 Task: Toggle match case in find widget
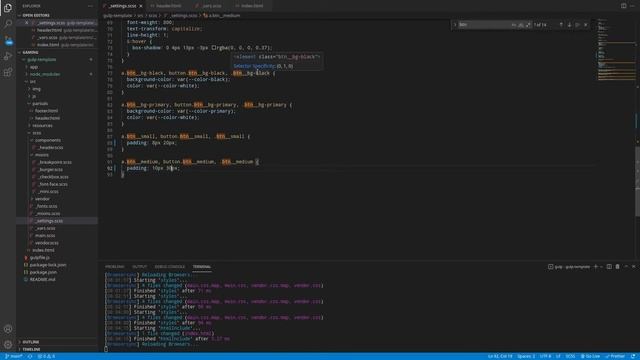514,24
